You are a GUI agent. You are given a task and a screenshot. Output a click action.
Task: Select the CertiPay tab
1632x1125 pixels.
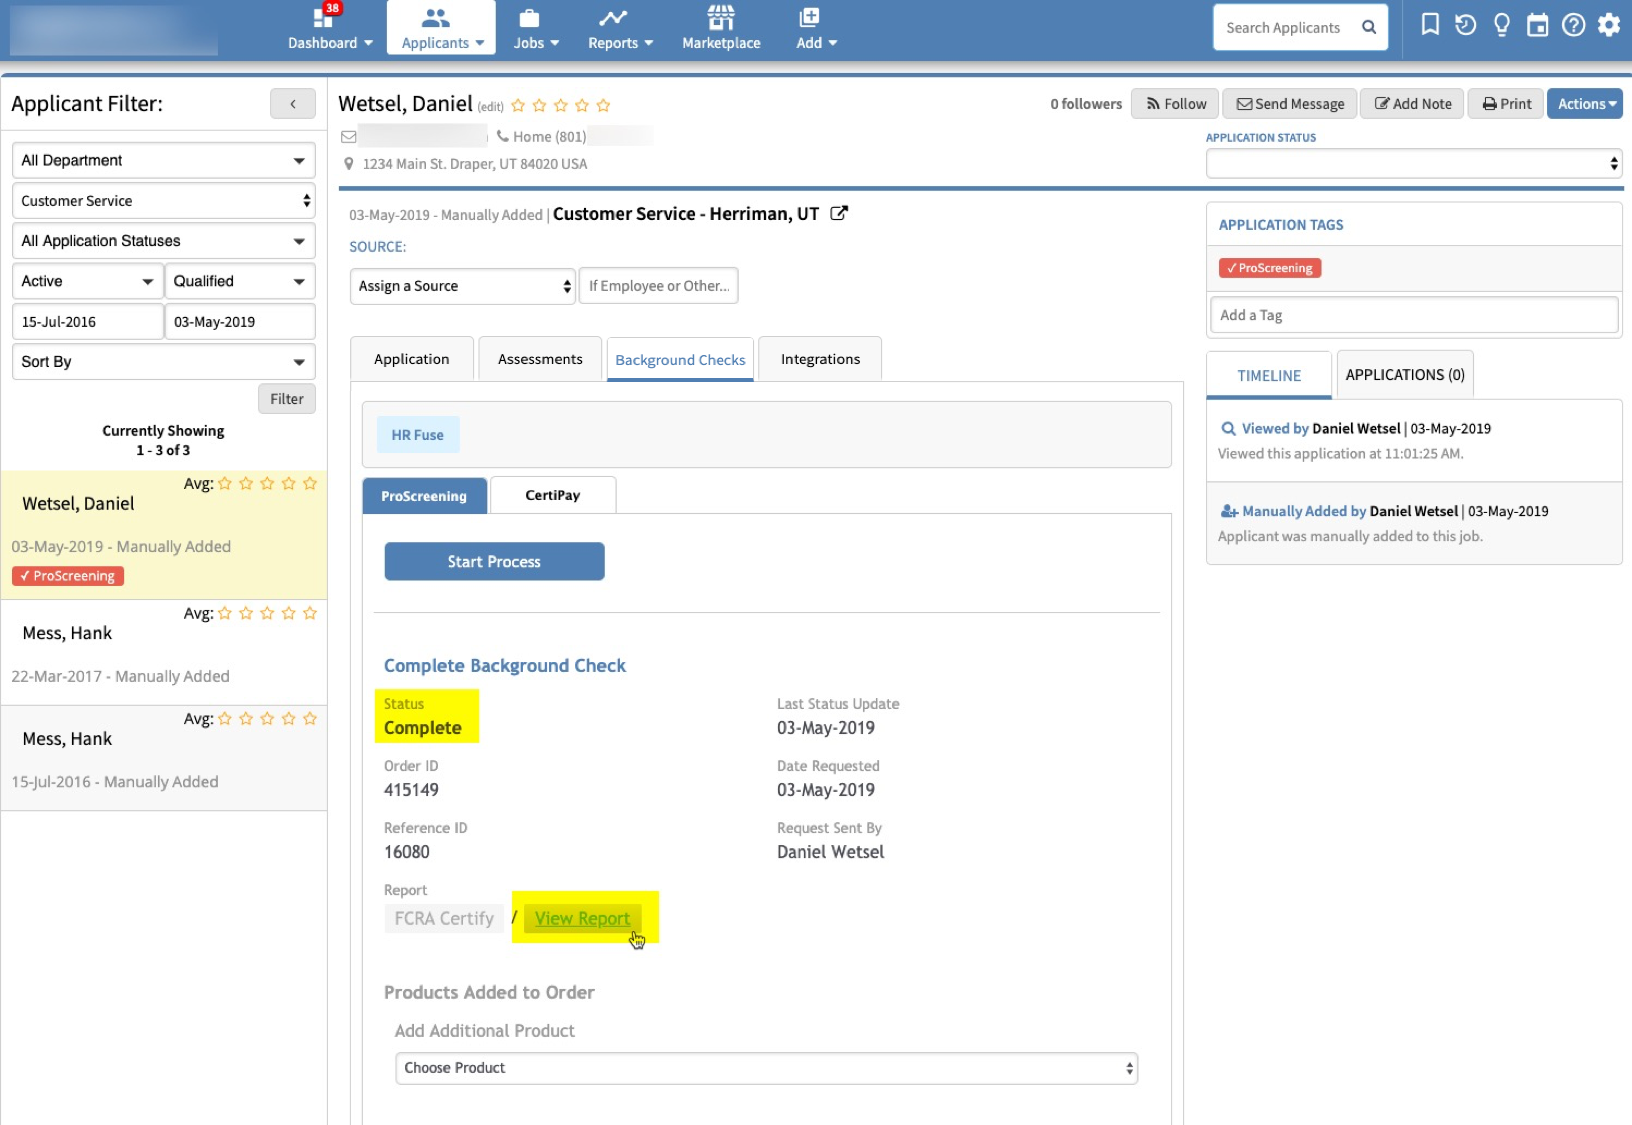click(x=552, y=496)
